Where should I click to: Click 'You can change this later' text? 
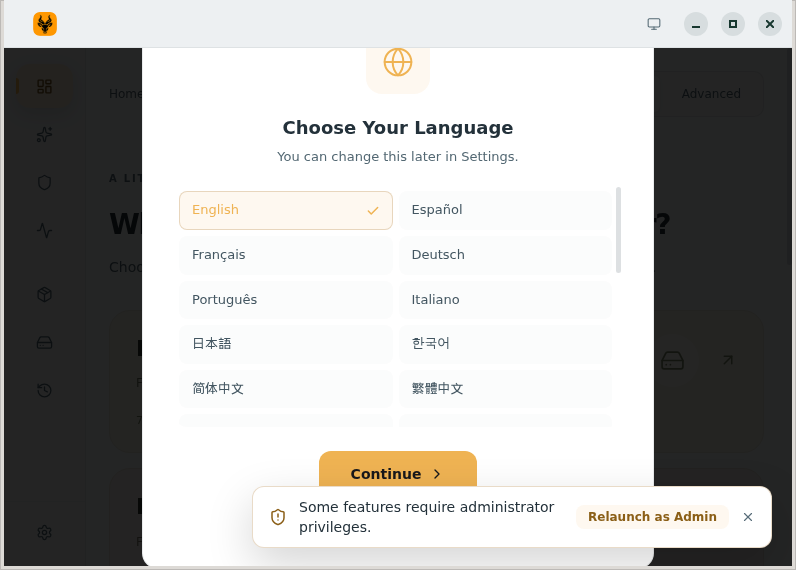click(398, 157)
